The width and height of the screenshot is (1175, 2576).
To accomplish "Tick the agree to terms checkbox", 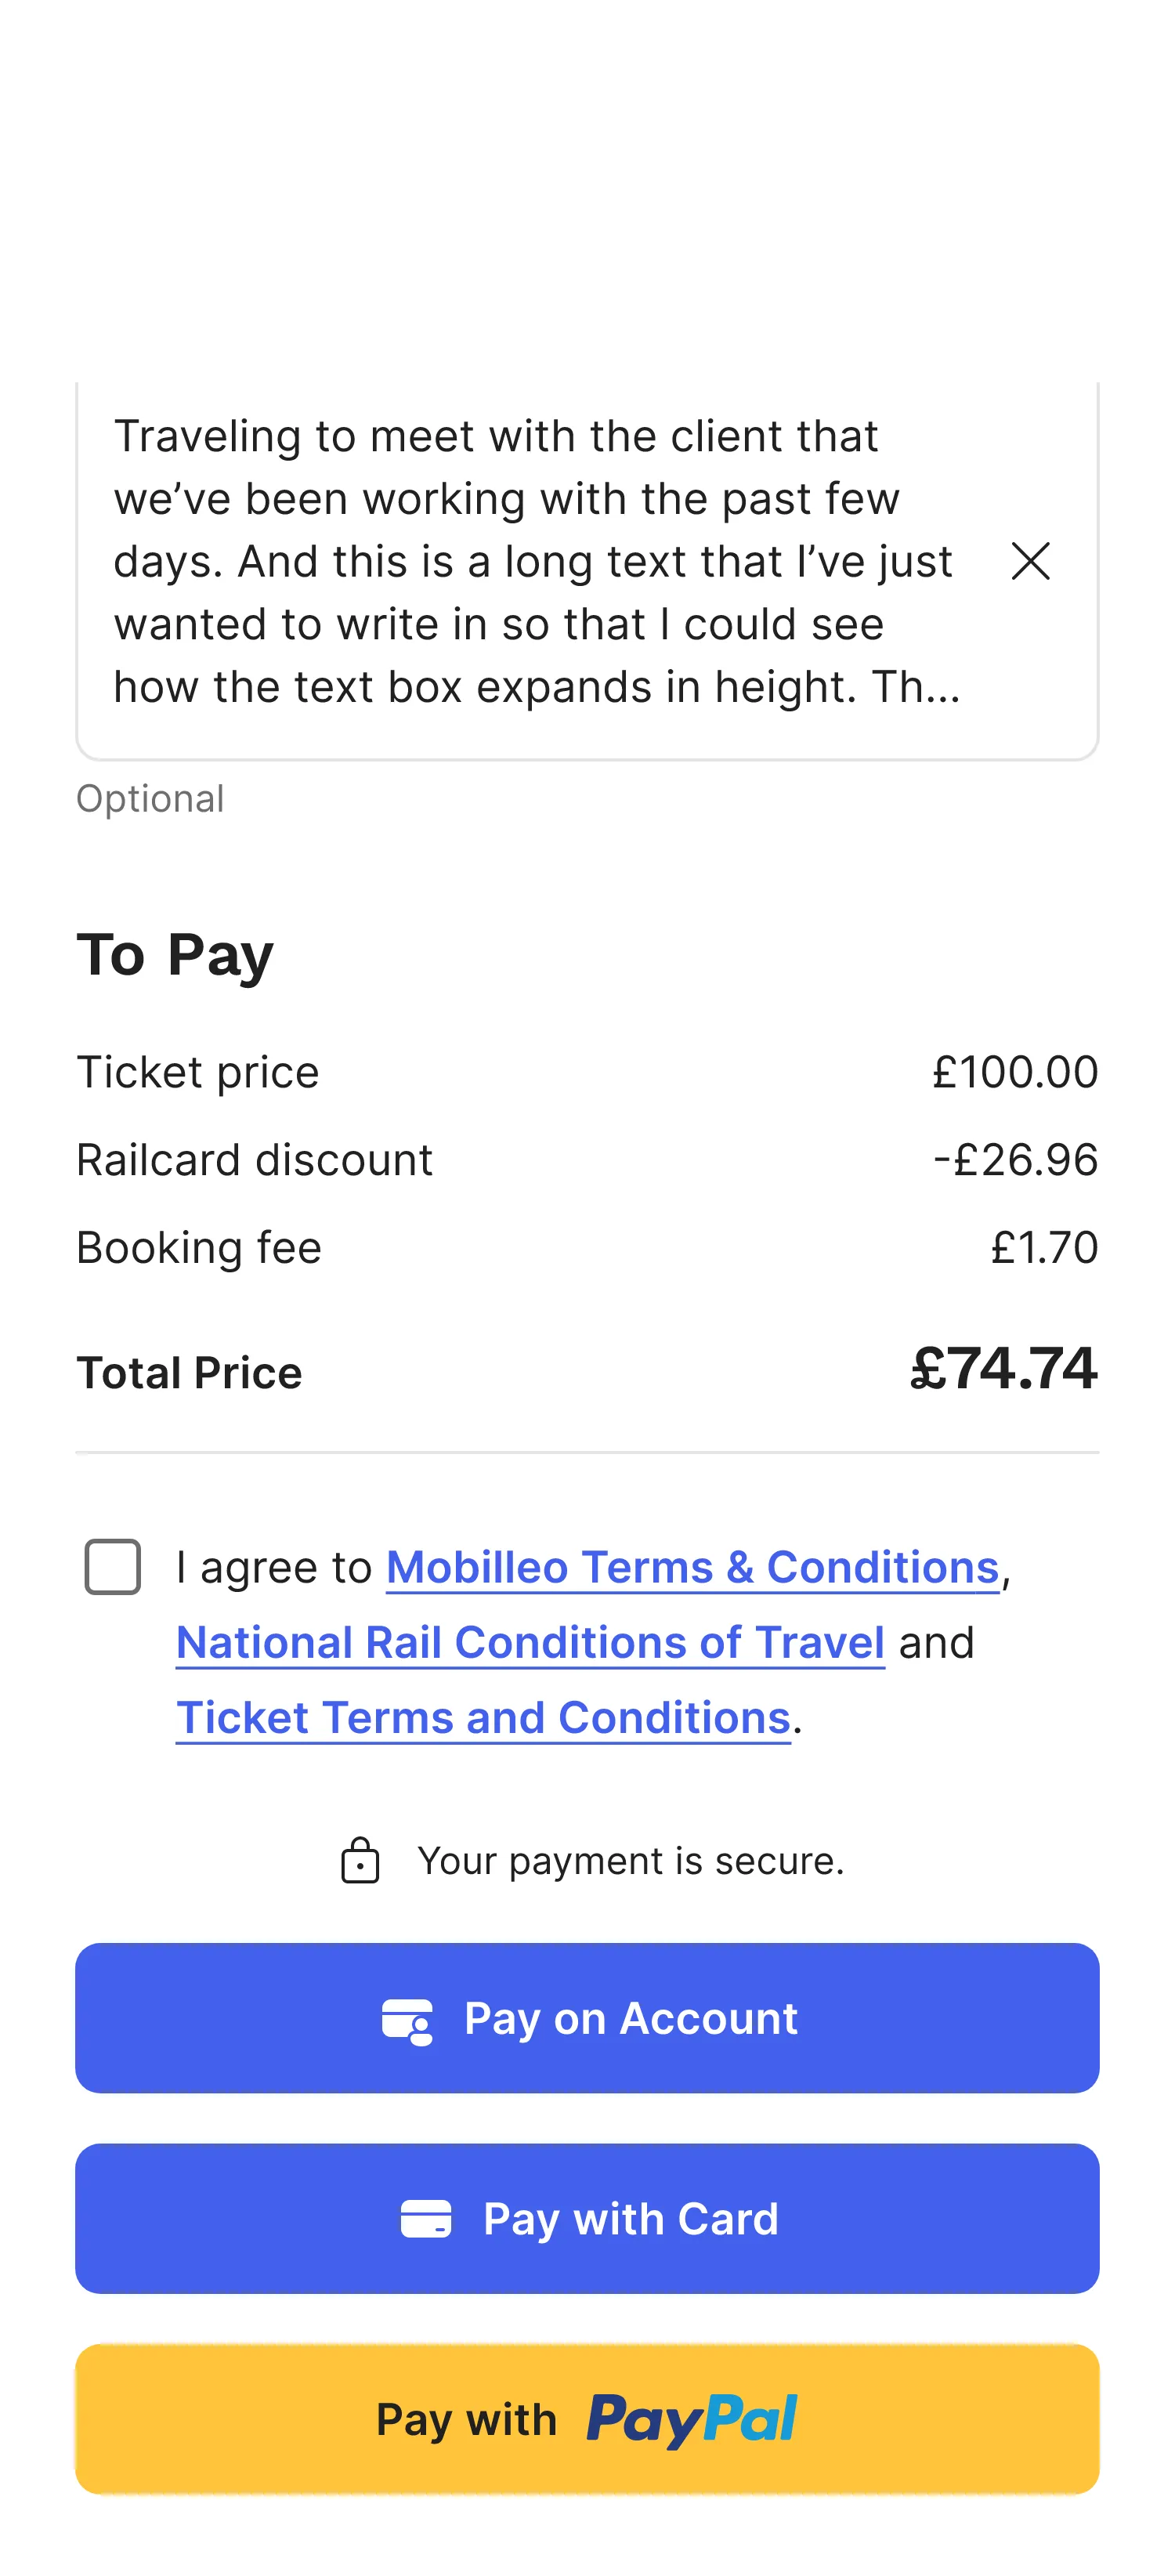I will tap(113, 1566).
